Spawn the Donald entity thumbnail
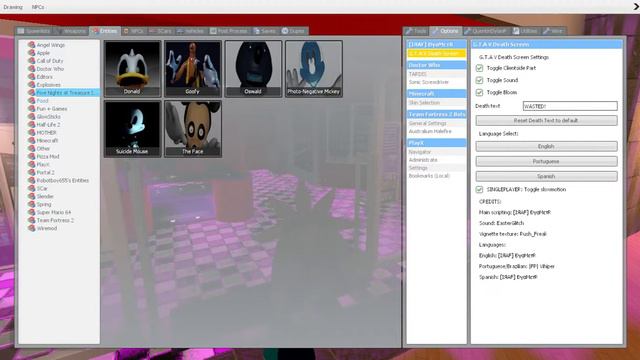 click(x=132, y=69)
